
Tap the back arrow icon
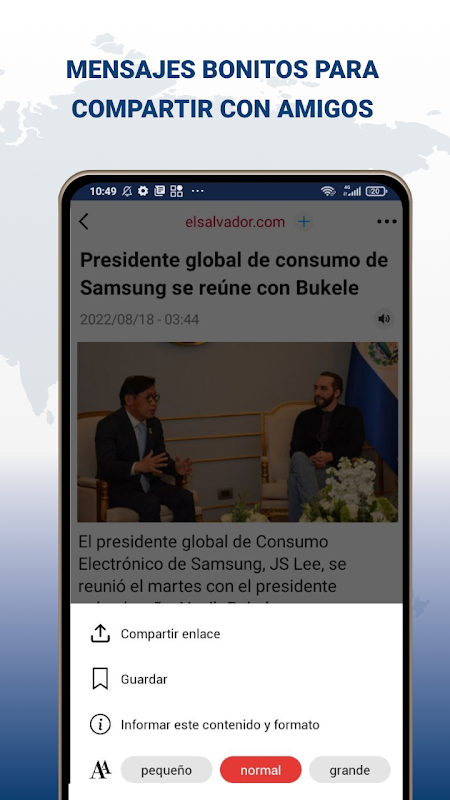coord(84,221)
